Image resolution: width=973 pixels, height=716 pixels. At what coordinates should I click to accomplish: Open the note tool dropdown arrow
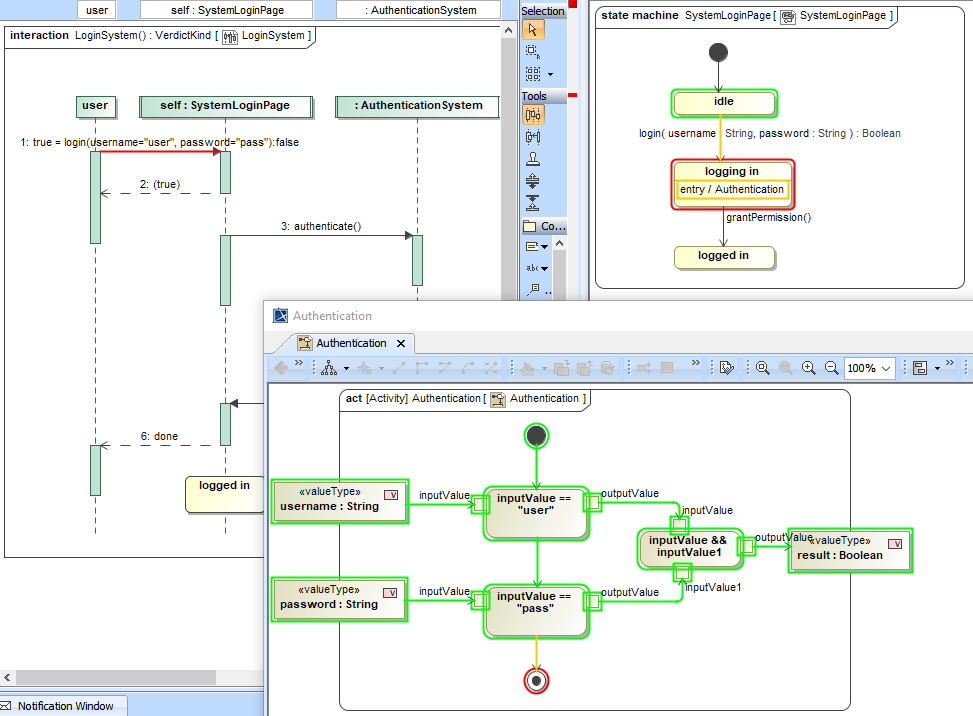(545, 246)
